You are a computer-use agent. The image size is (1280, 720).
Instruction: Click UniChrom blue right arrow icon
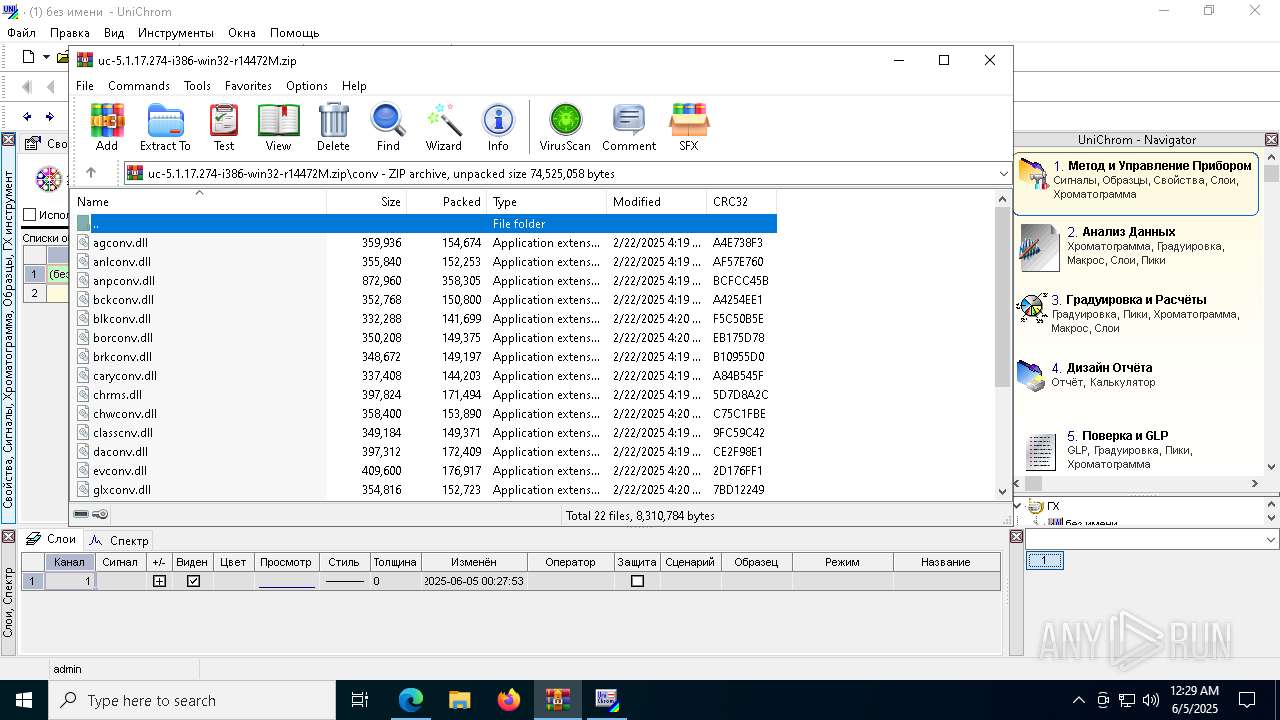tap(50, 116)
